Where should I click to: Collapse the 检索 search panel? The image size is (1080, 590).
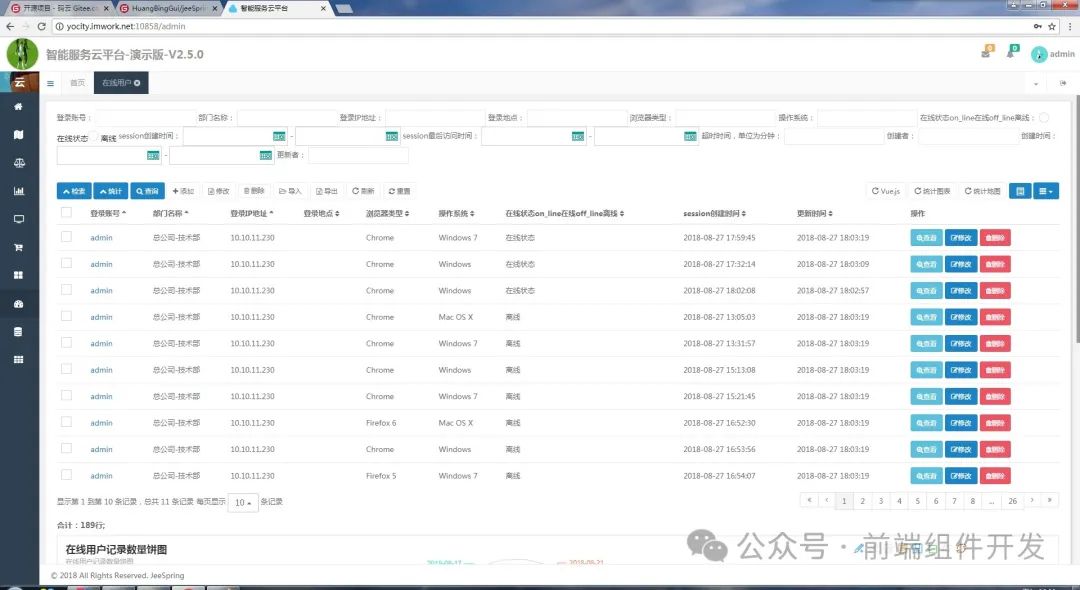[73, 190]
